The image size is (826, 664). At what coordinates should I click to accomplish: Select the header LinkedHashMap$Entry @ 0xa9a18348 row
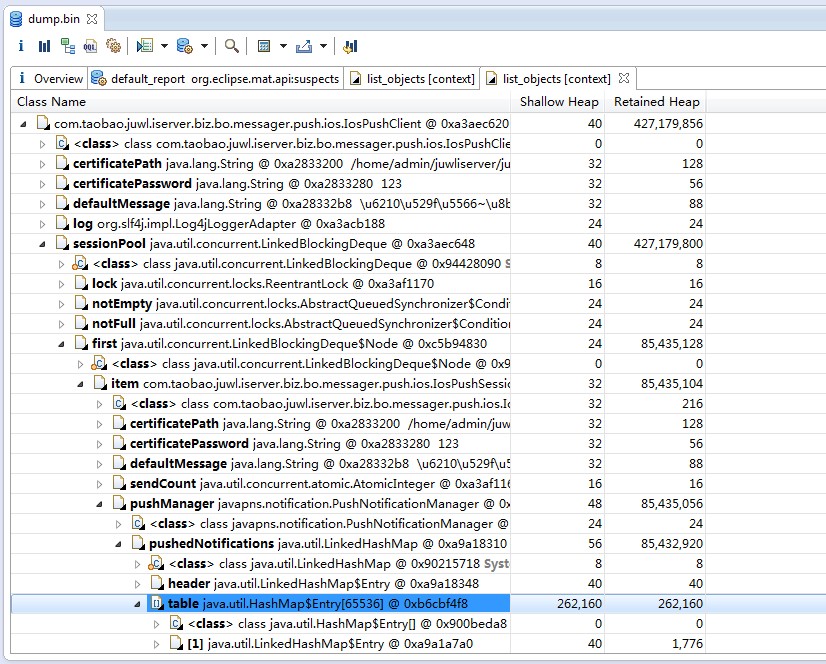coord(358,583)
